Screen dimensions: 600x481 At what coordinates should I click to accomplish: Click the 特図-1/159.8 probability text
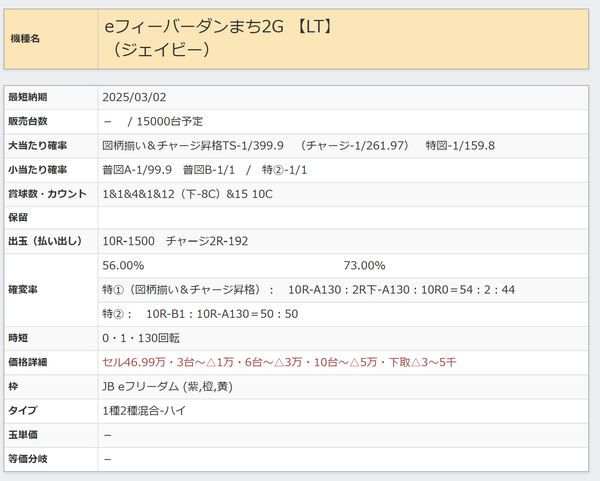coord(460,146)
